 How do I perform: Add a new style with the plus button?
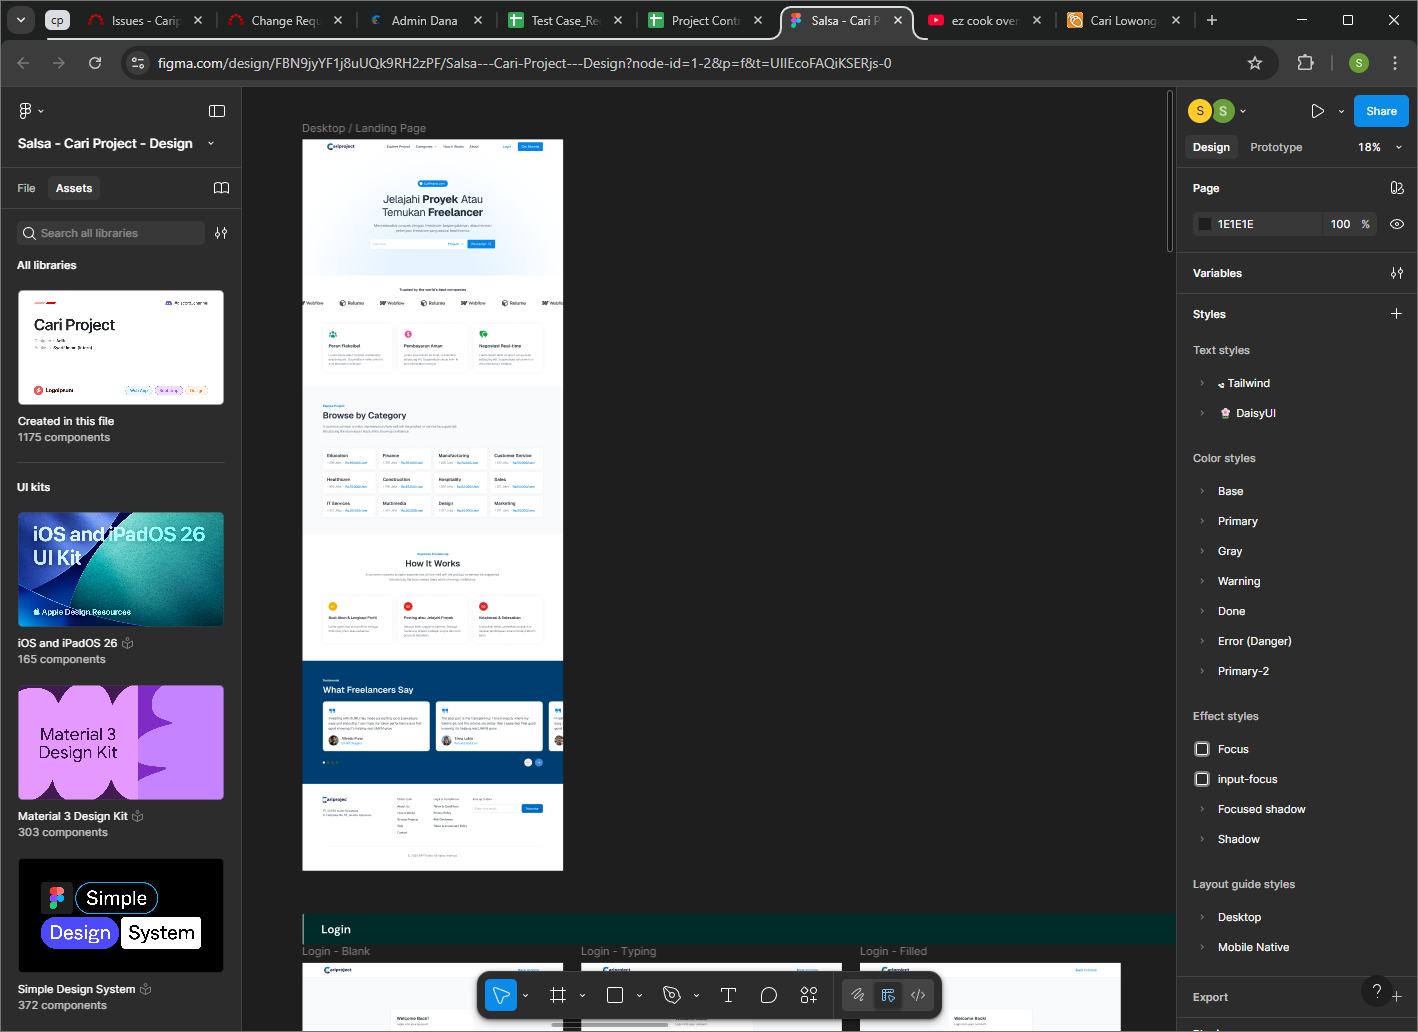(x=1396, y=314)
